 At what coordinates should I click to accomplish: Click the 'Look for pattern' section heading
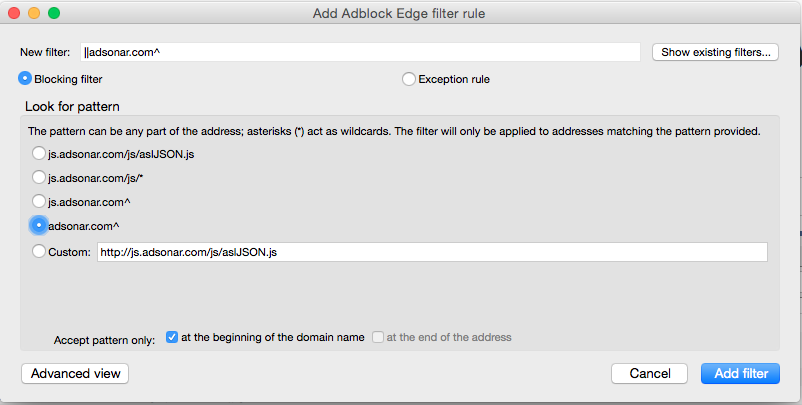[72, 107]
